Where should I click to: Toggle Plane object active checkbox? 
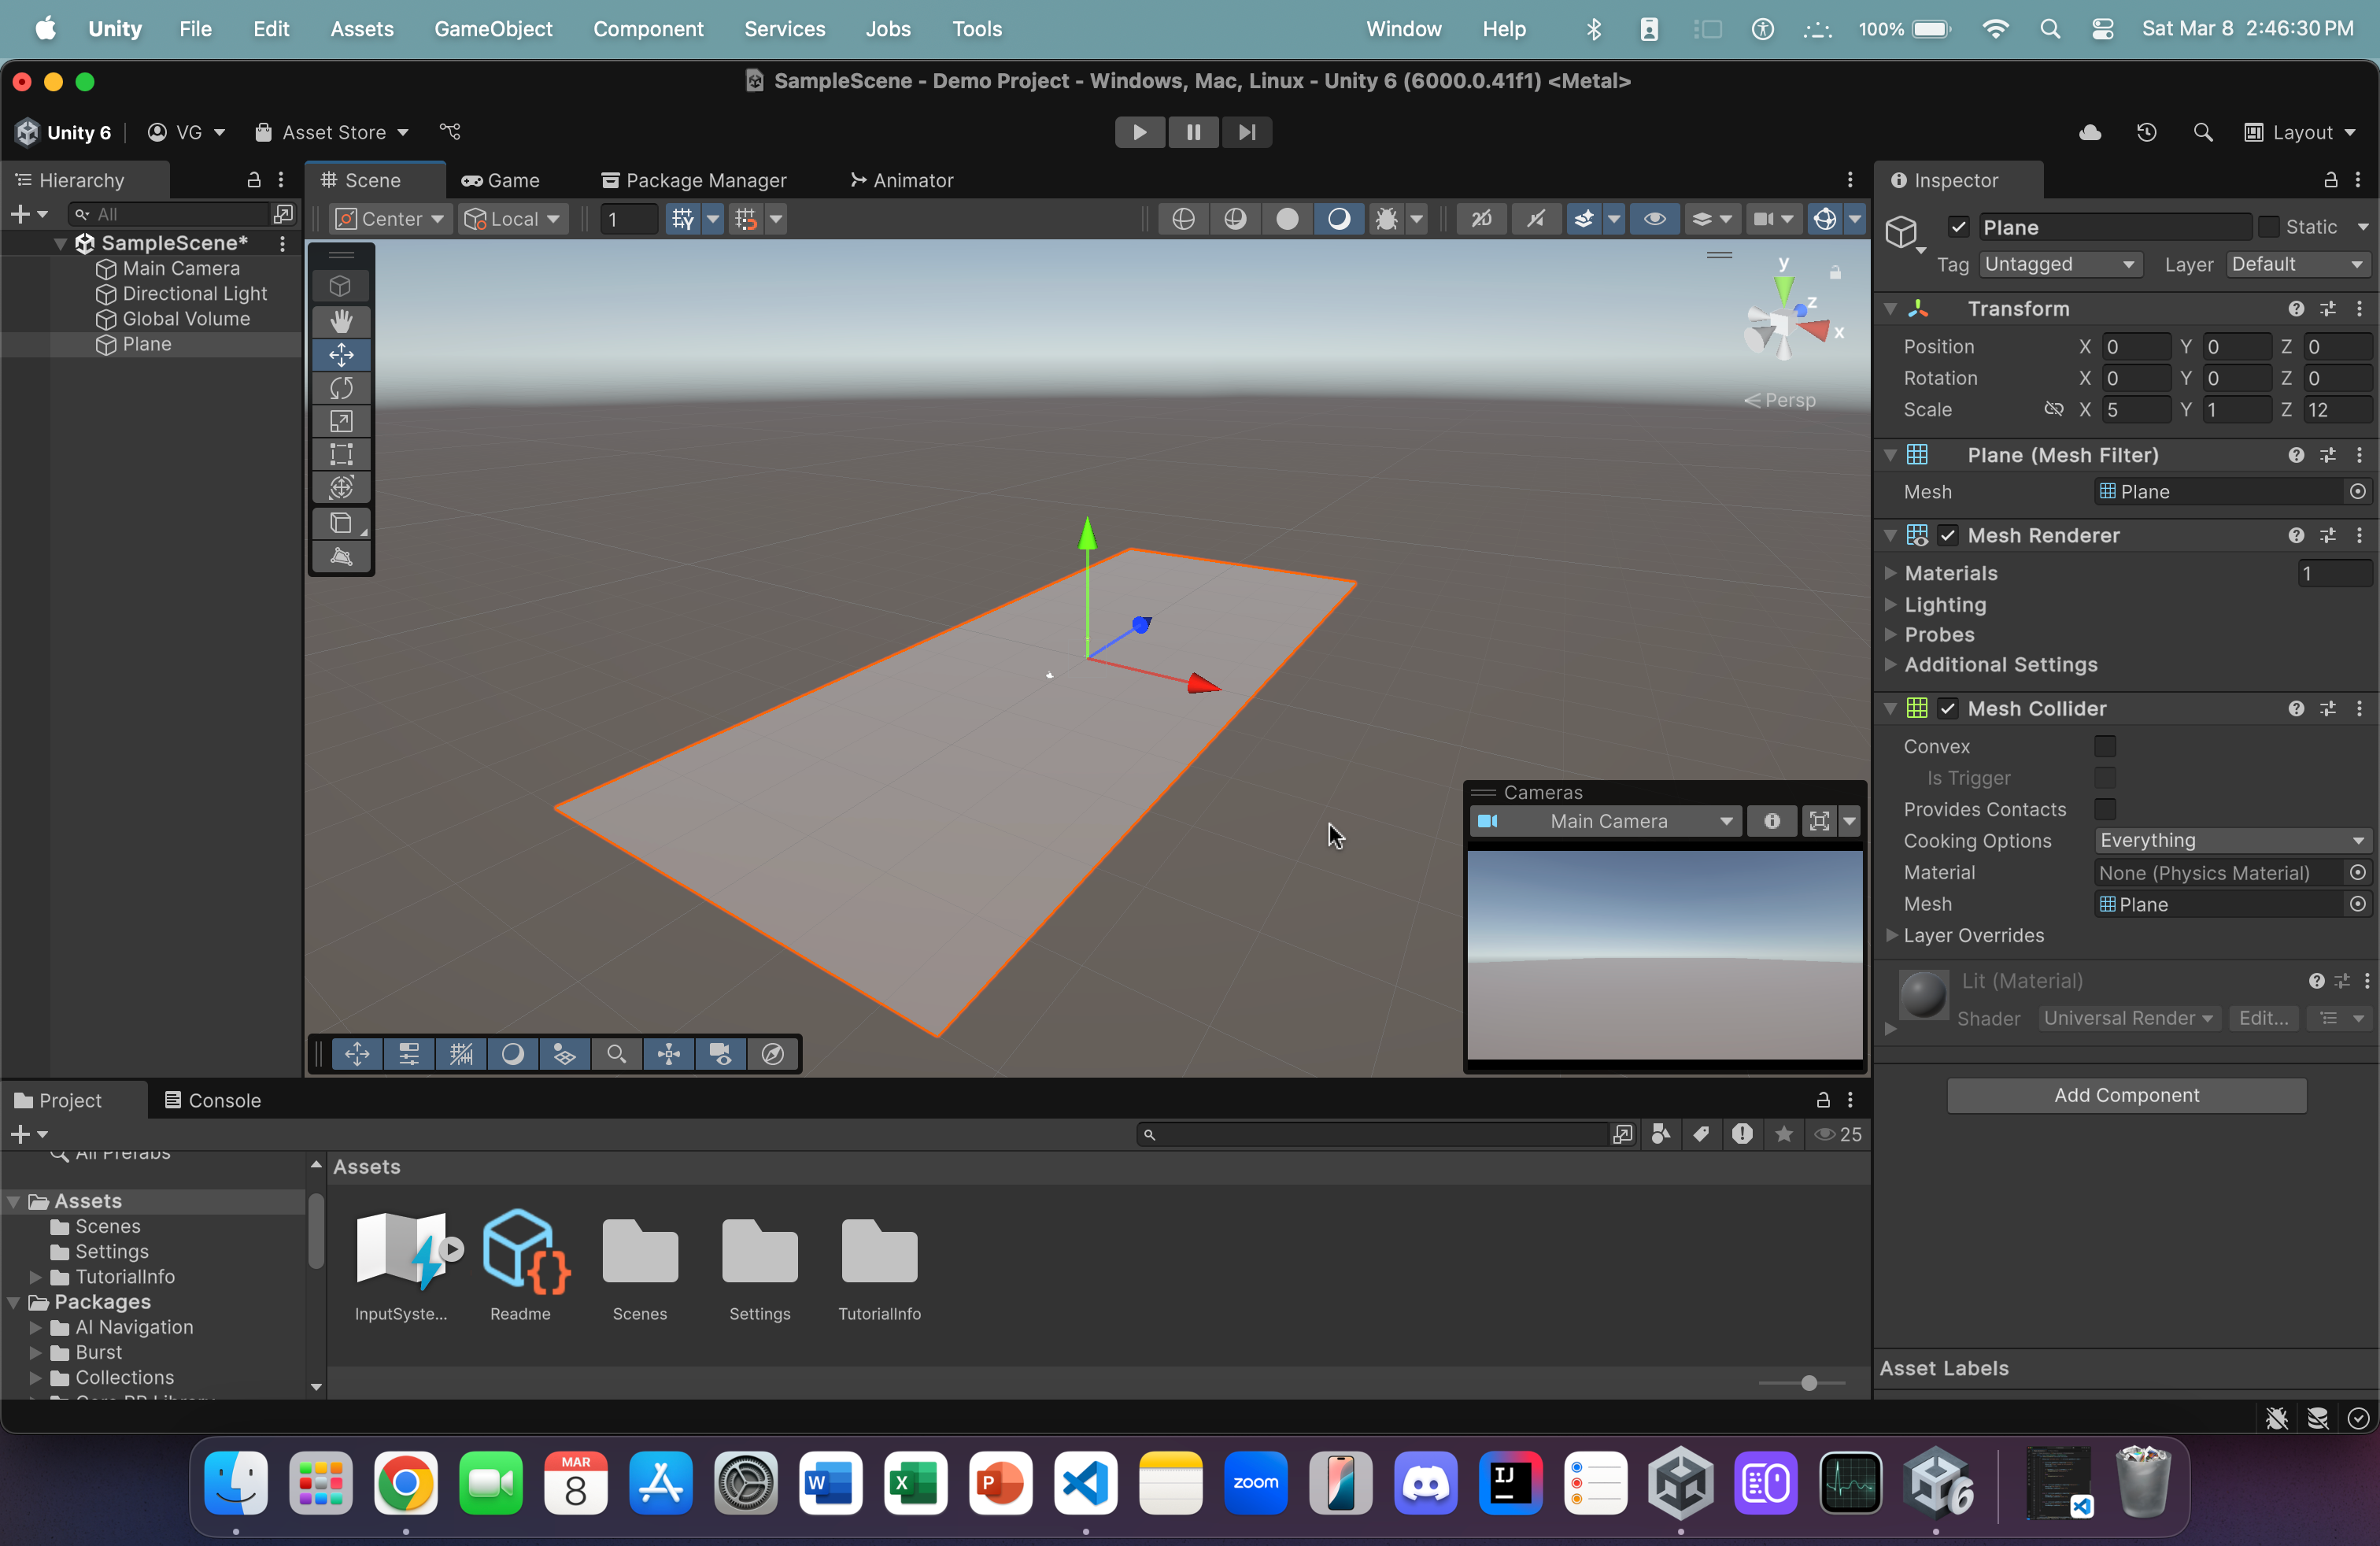coord(1958,227)
